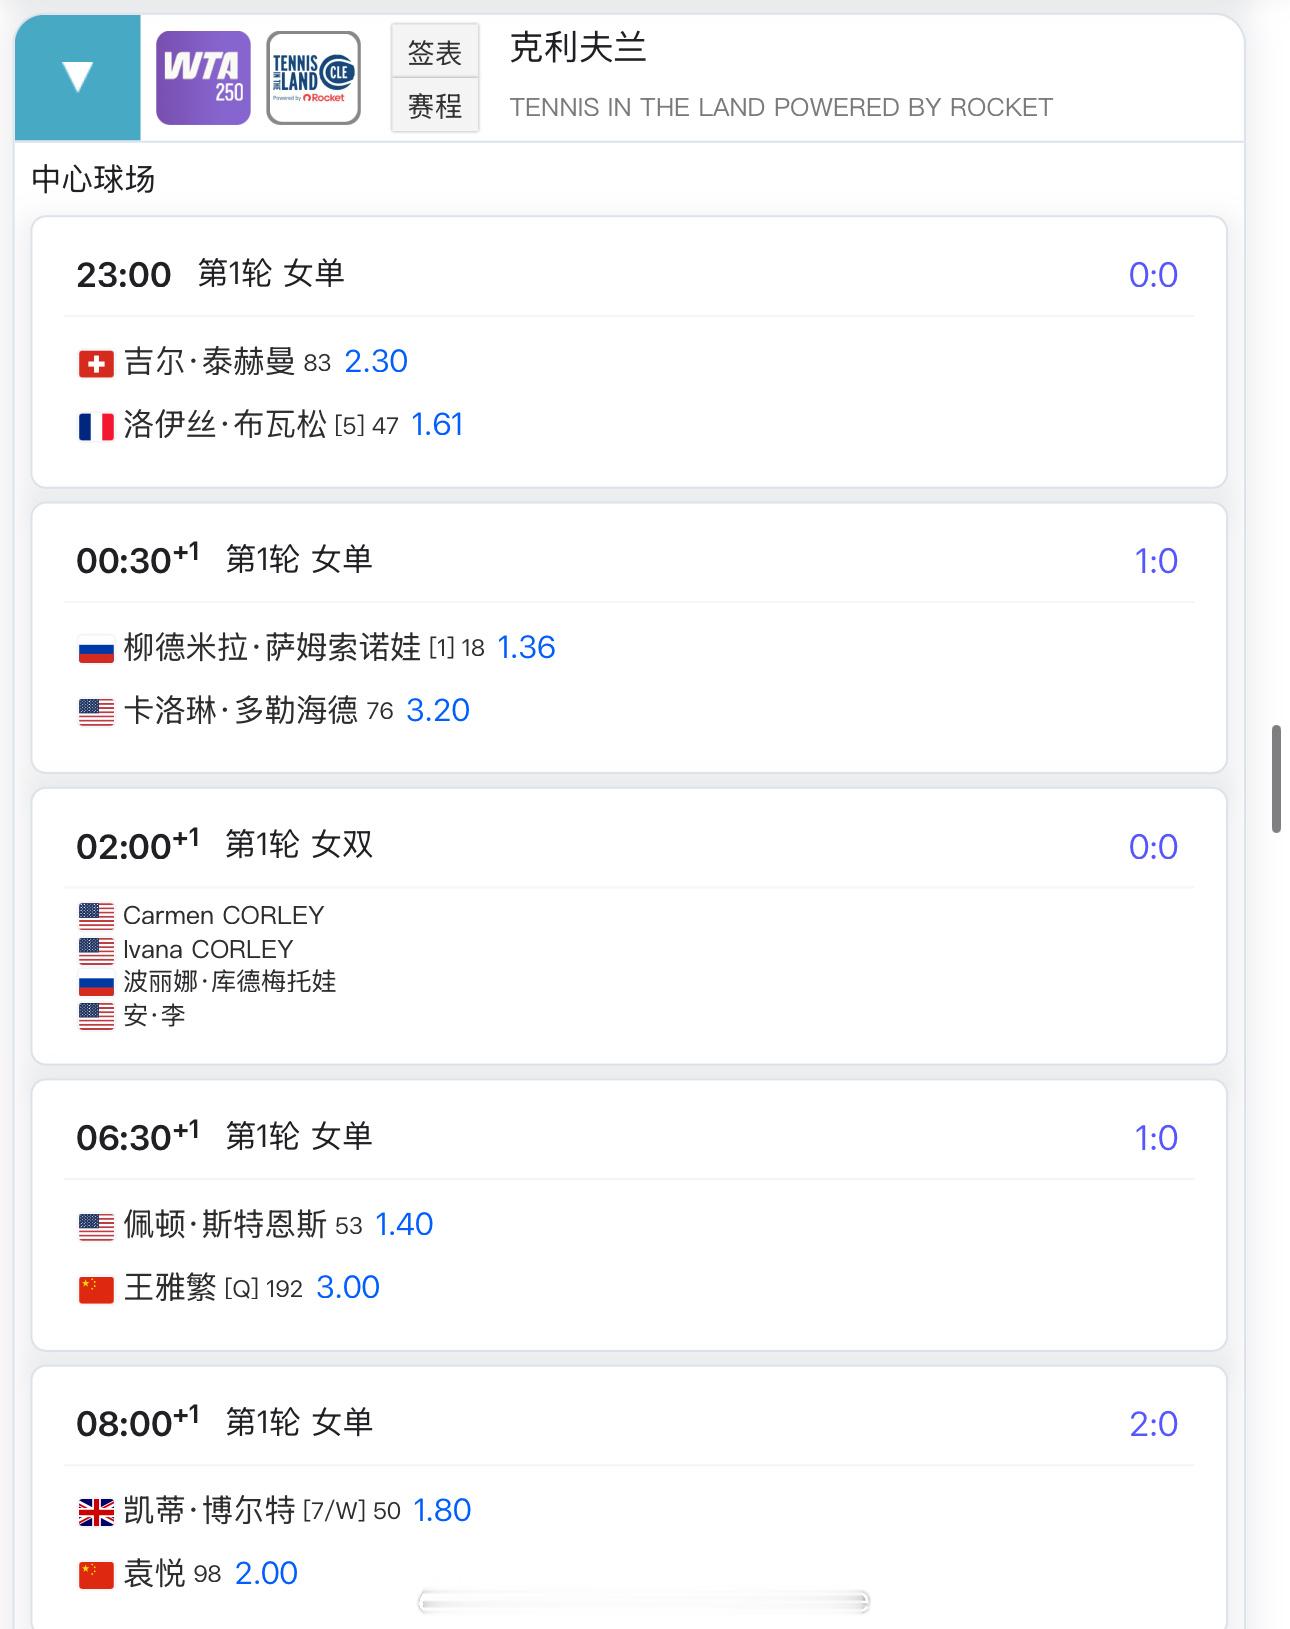
Task: Click the vertical scrollbar thumb on right
Action: 1276,779
